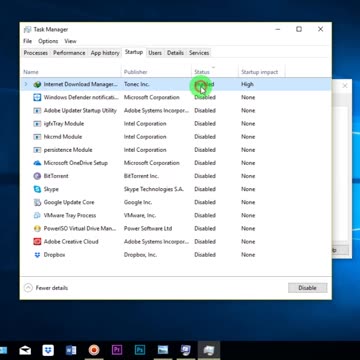This screenshot has width=360, height=360.
Task: Switch to the App history tab
Action: (x=105, y=53)
